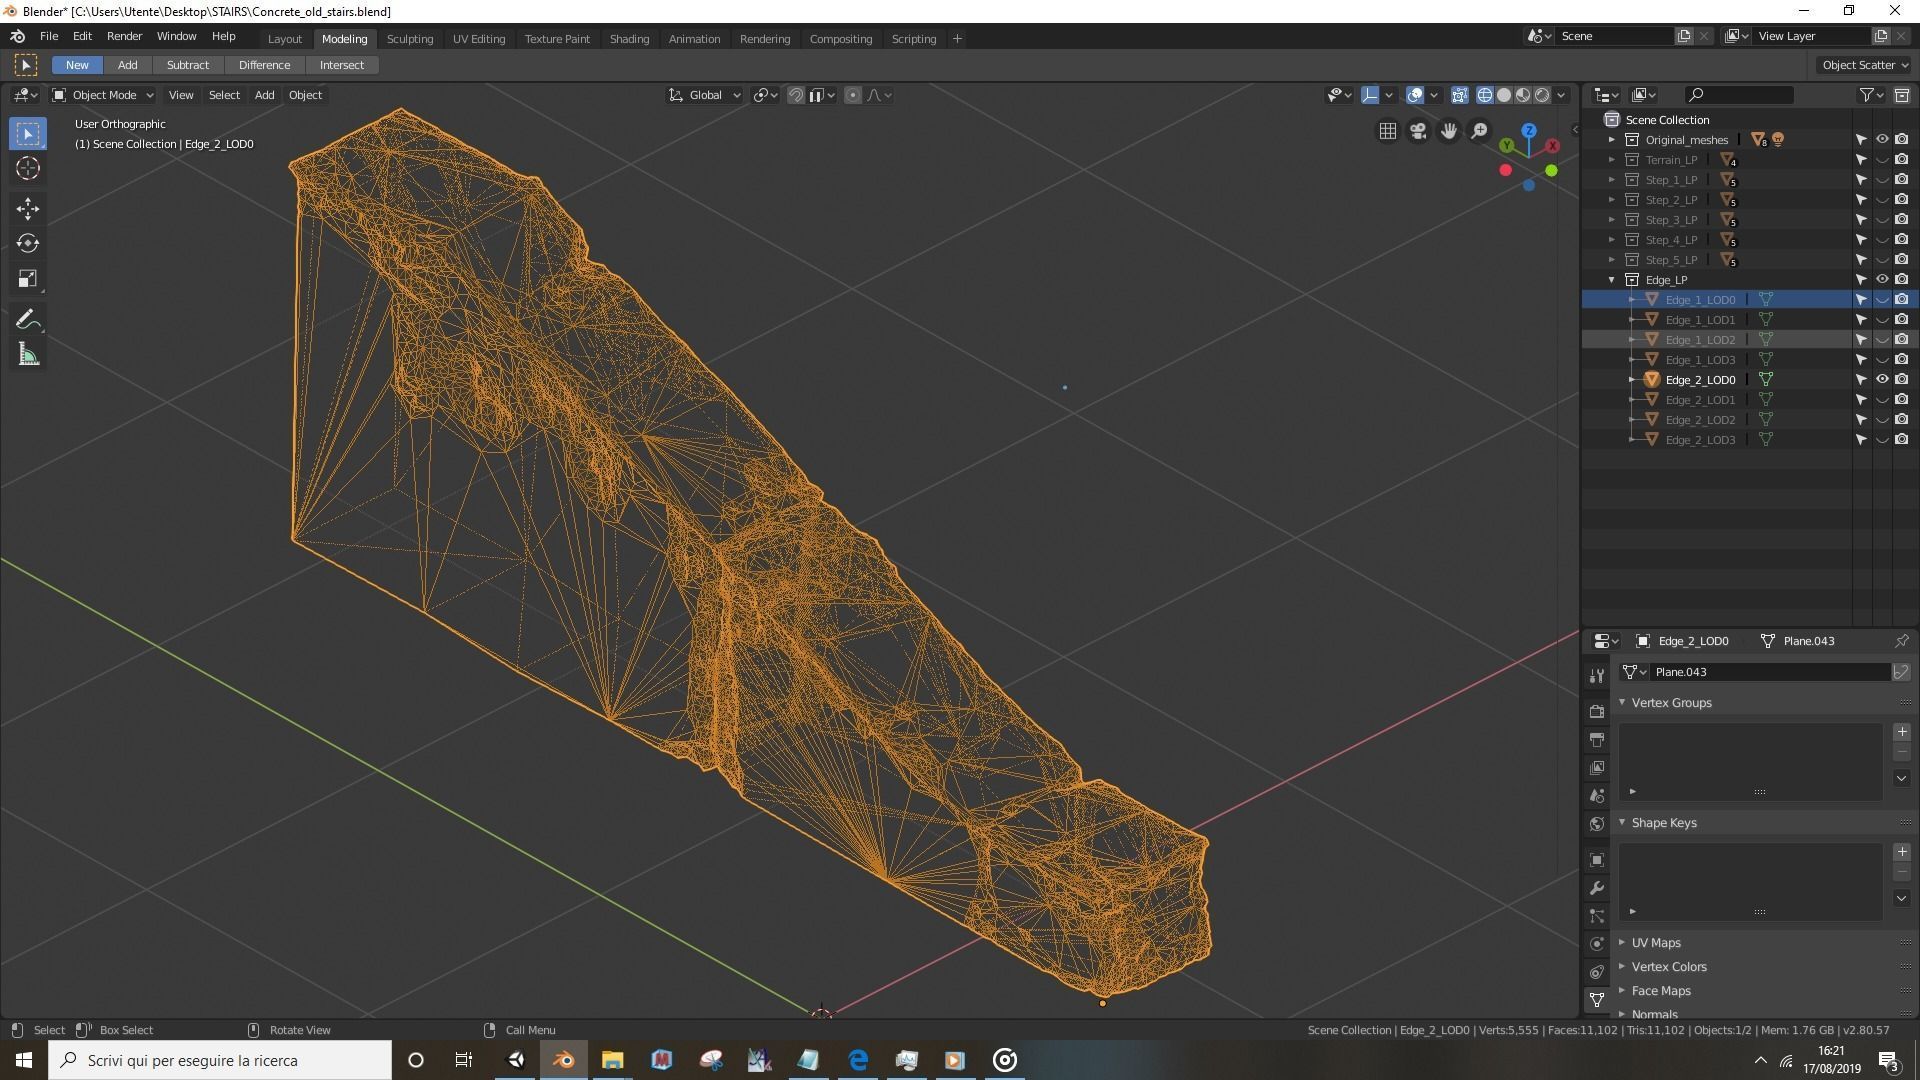
Task: Click the Windows taskbar search field
Action: coord(220,1060)
